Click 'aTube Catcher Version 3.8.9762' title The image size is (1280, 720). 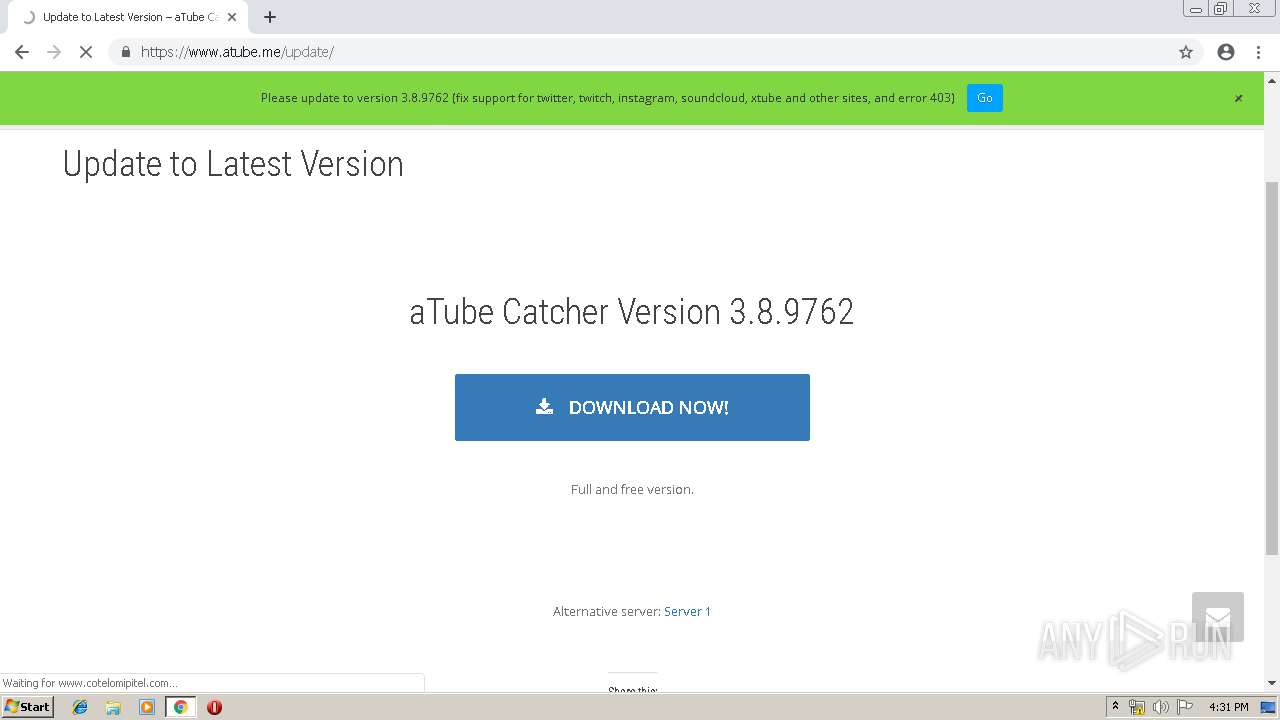pyautogui.click(x=632, y=312)
